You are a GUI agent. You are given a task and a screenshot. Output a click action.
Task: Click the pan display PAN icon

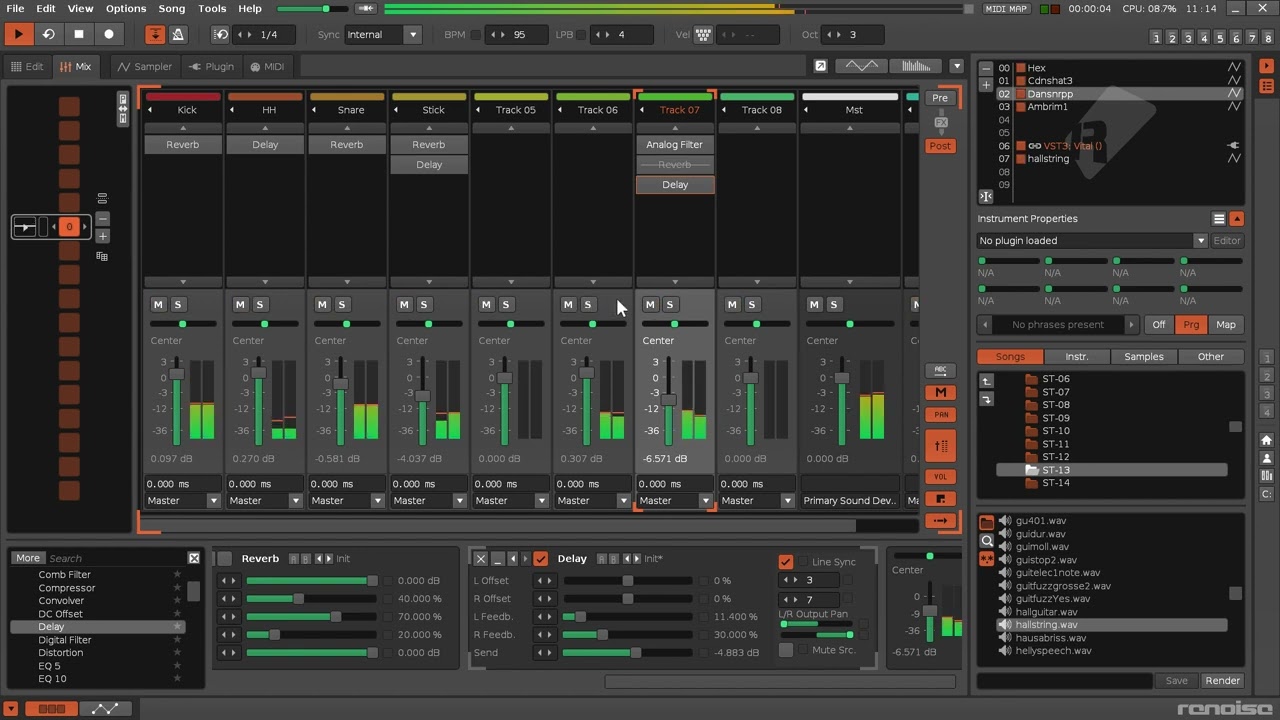coord(940,414)
